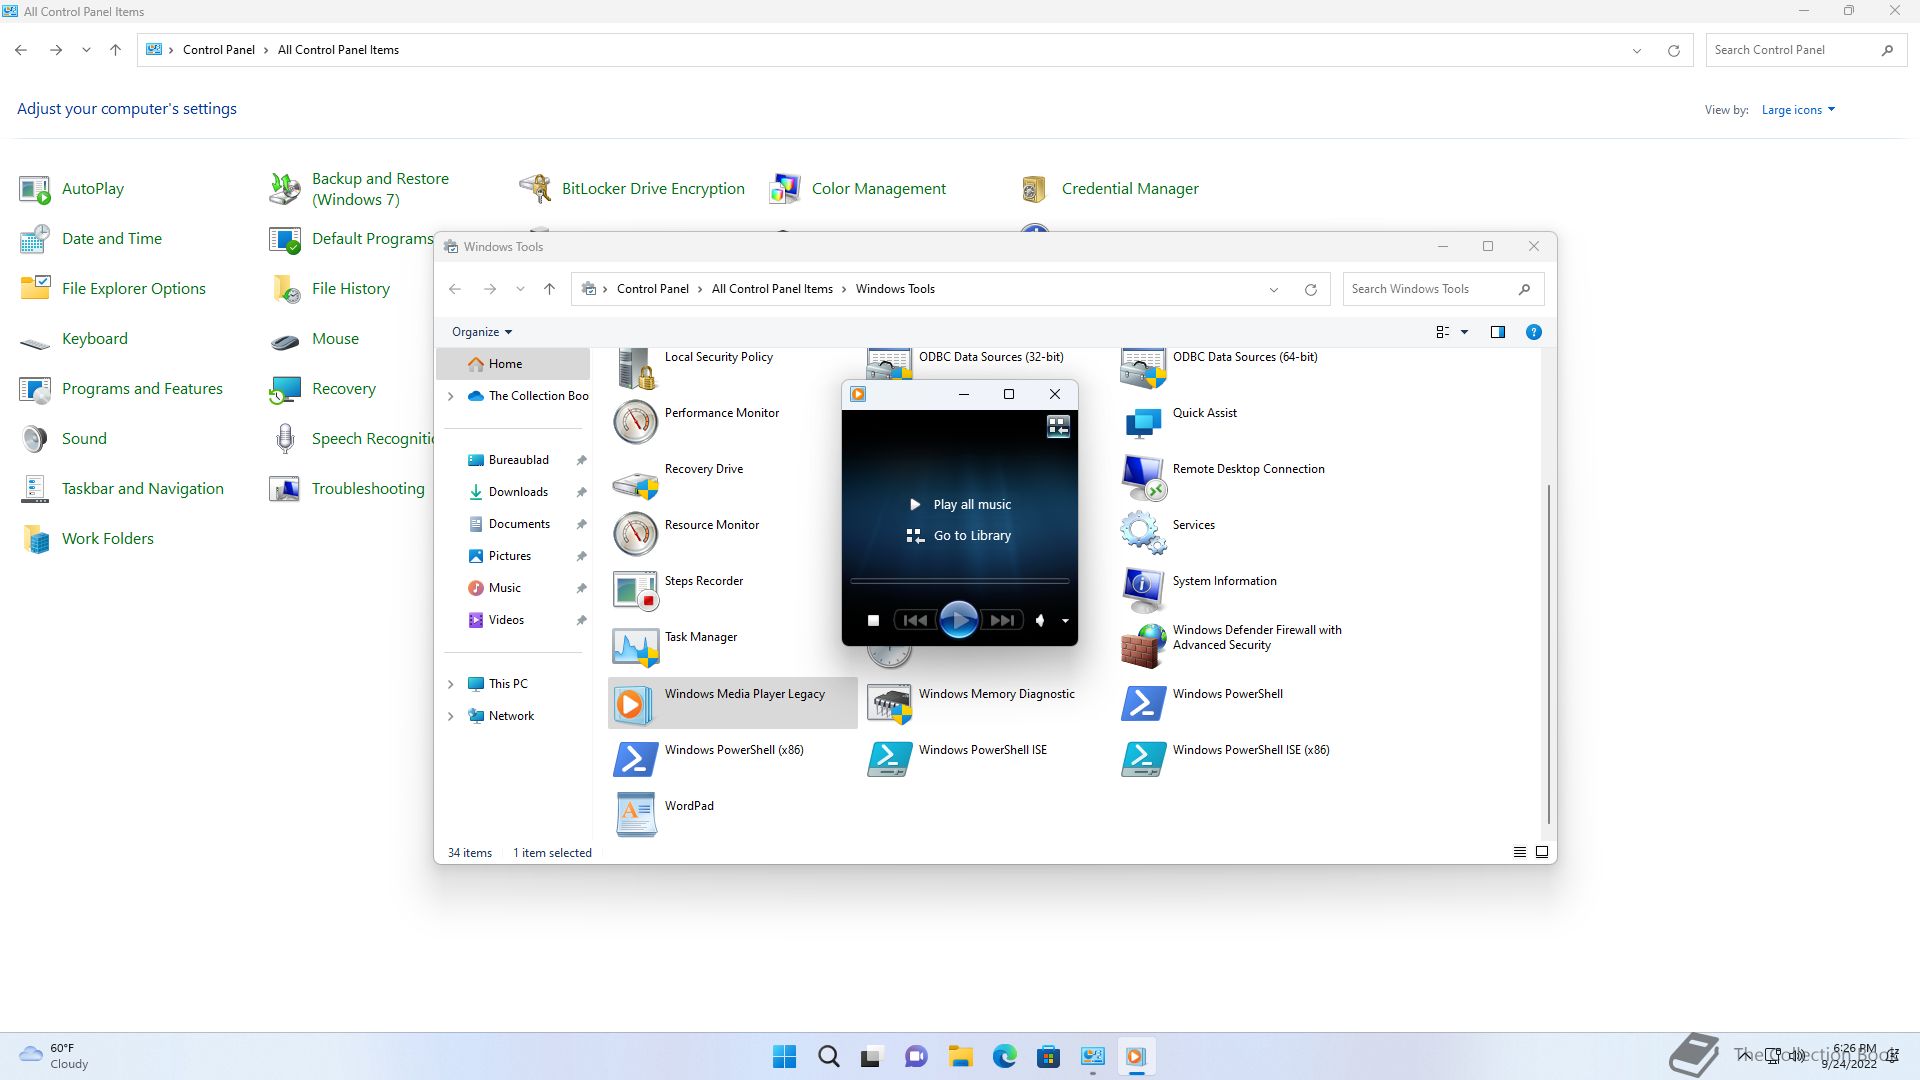
Task: Open View by Large icons dropdown
Action: click(x=1798, y=110)
